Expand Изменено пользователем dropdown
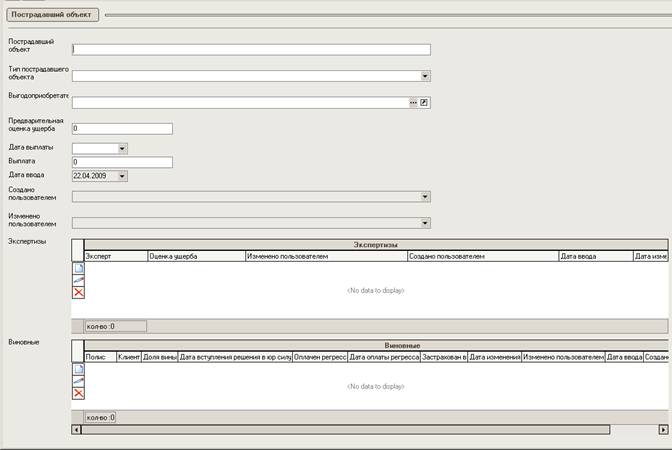 (x=425, y=223)
